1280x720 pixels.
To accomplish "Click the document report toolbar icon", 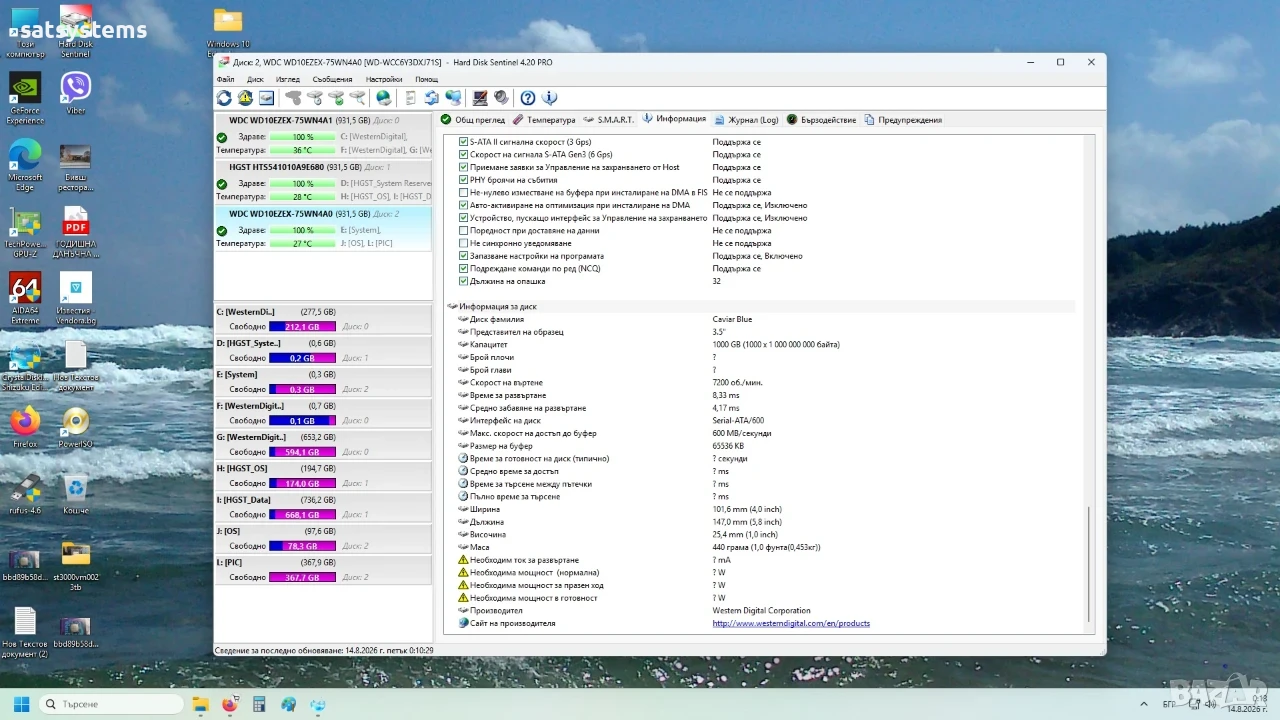I will 410,98.
